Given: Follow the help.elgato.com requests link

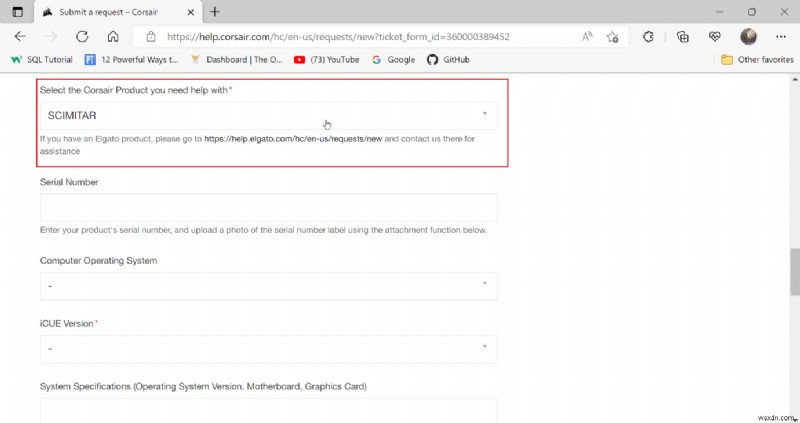Looking at the screenshot, I should 293,139.
